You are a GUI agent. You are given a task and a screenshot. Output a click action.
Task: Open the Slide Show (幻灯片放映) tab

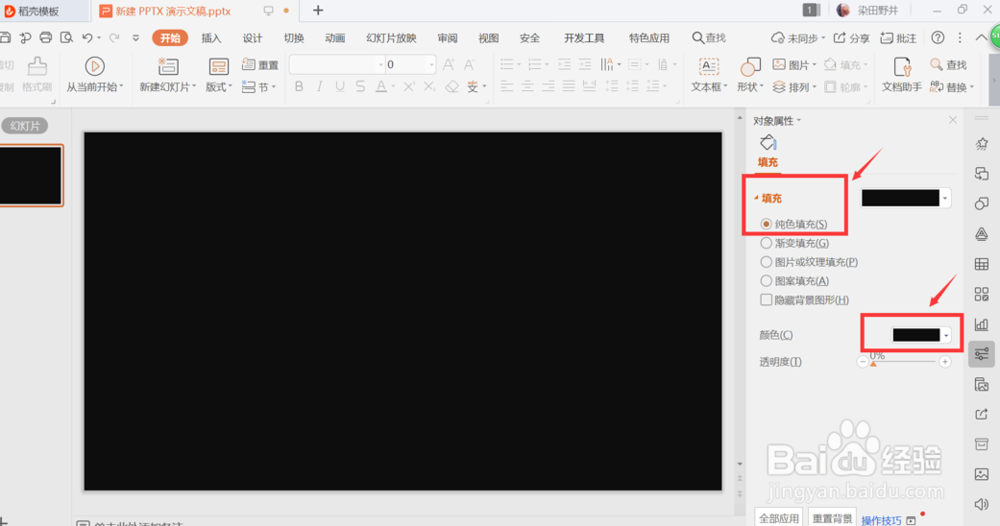(x=391, y=38)
